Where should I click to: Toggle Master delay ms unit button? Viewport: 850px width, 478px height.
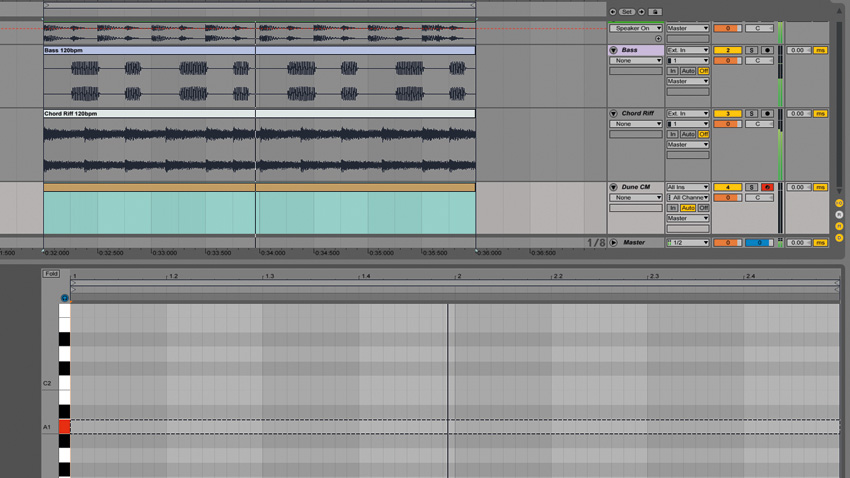820,243
